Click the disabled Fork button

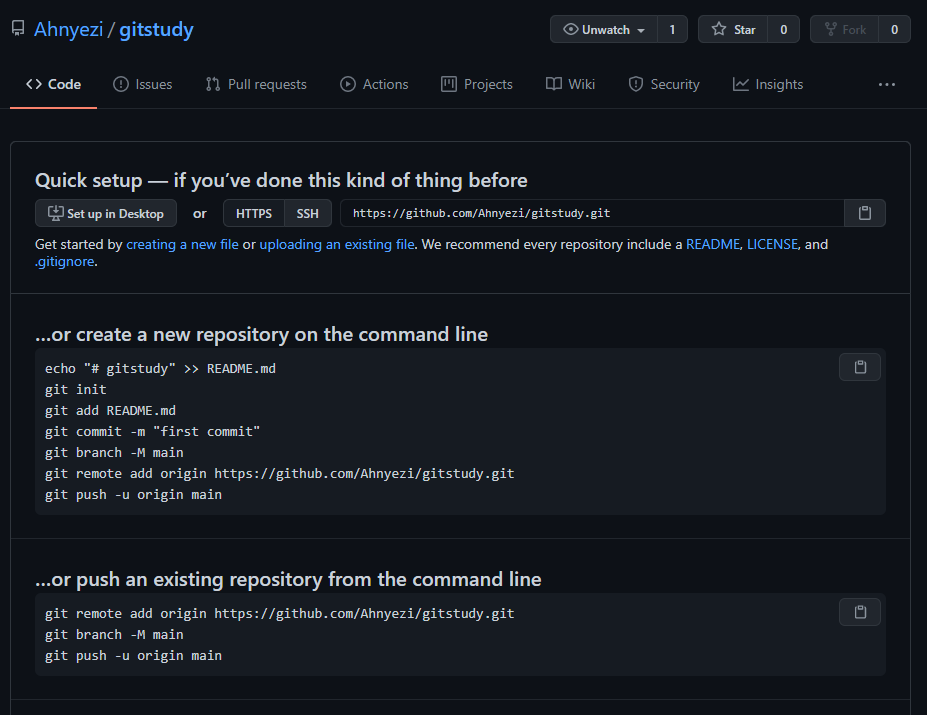point(844,30)
